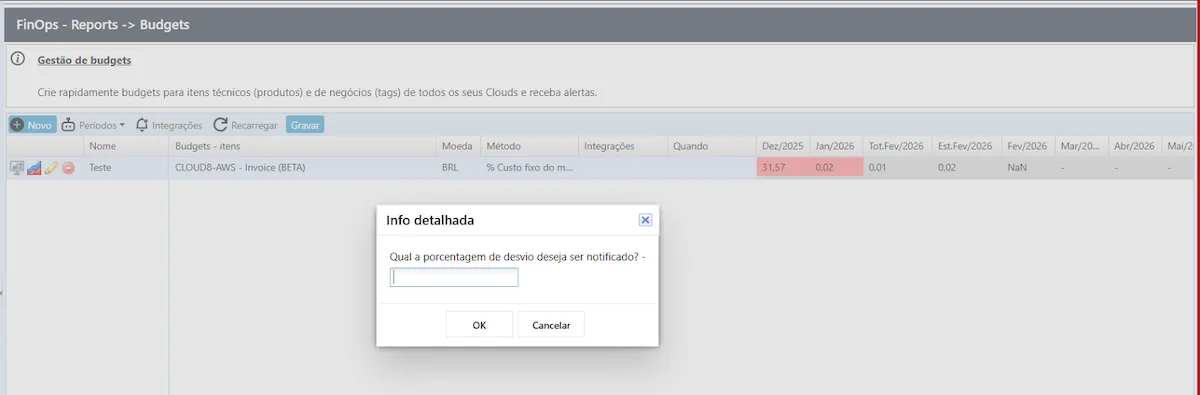
Task: Open Integrações with the bell icon
Action: pyautogui.click(x=169, y=125)
